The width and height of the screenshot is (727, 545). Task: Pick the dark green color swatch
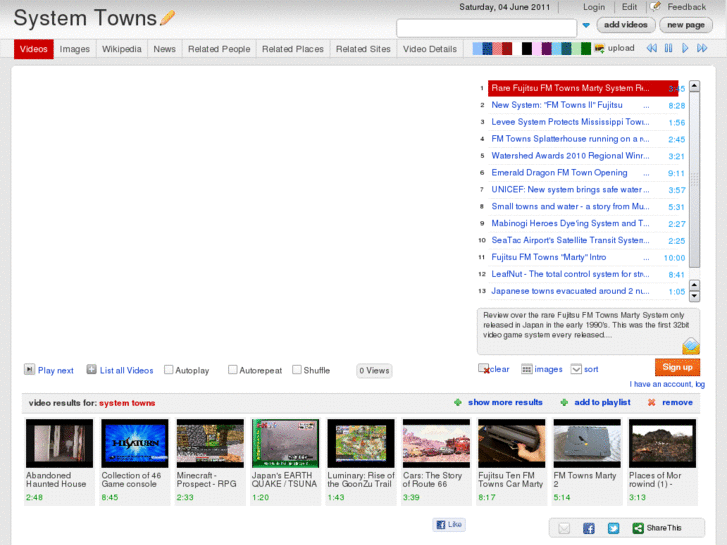point(586,48)
